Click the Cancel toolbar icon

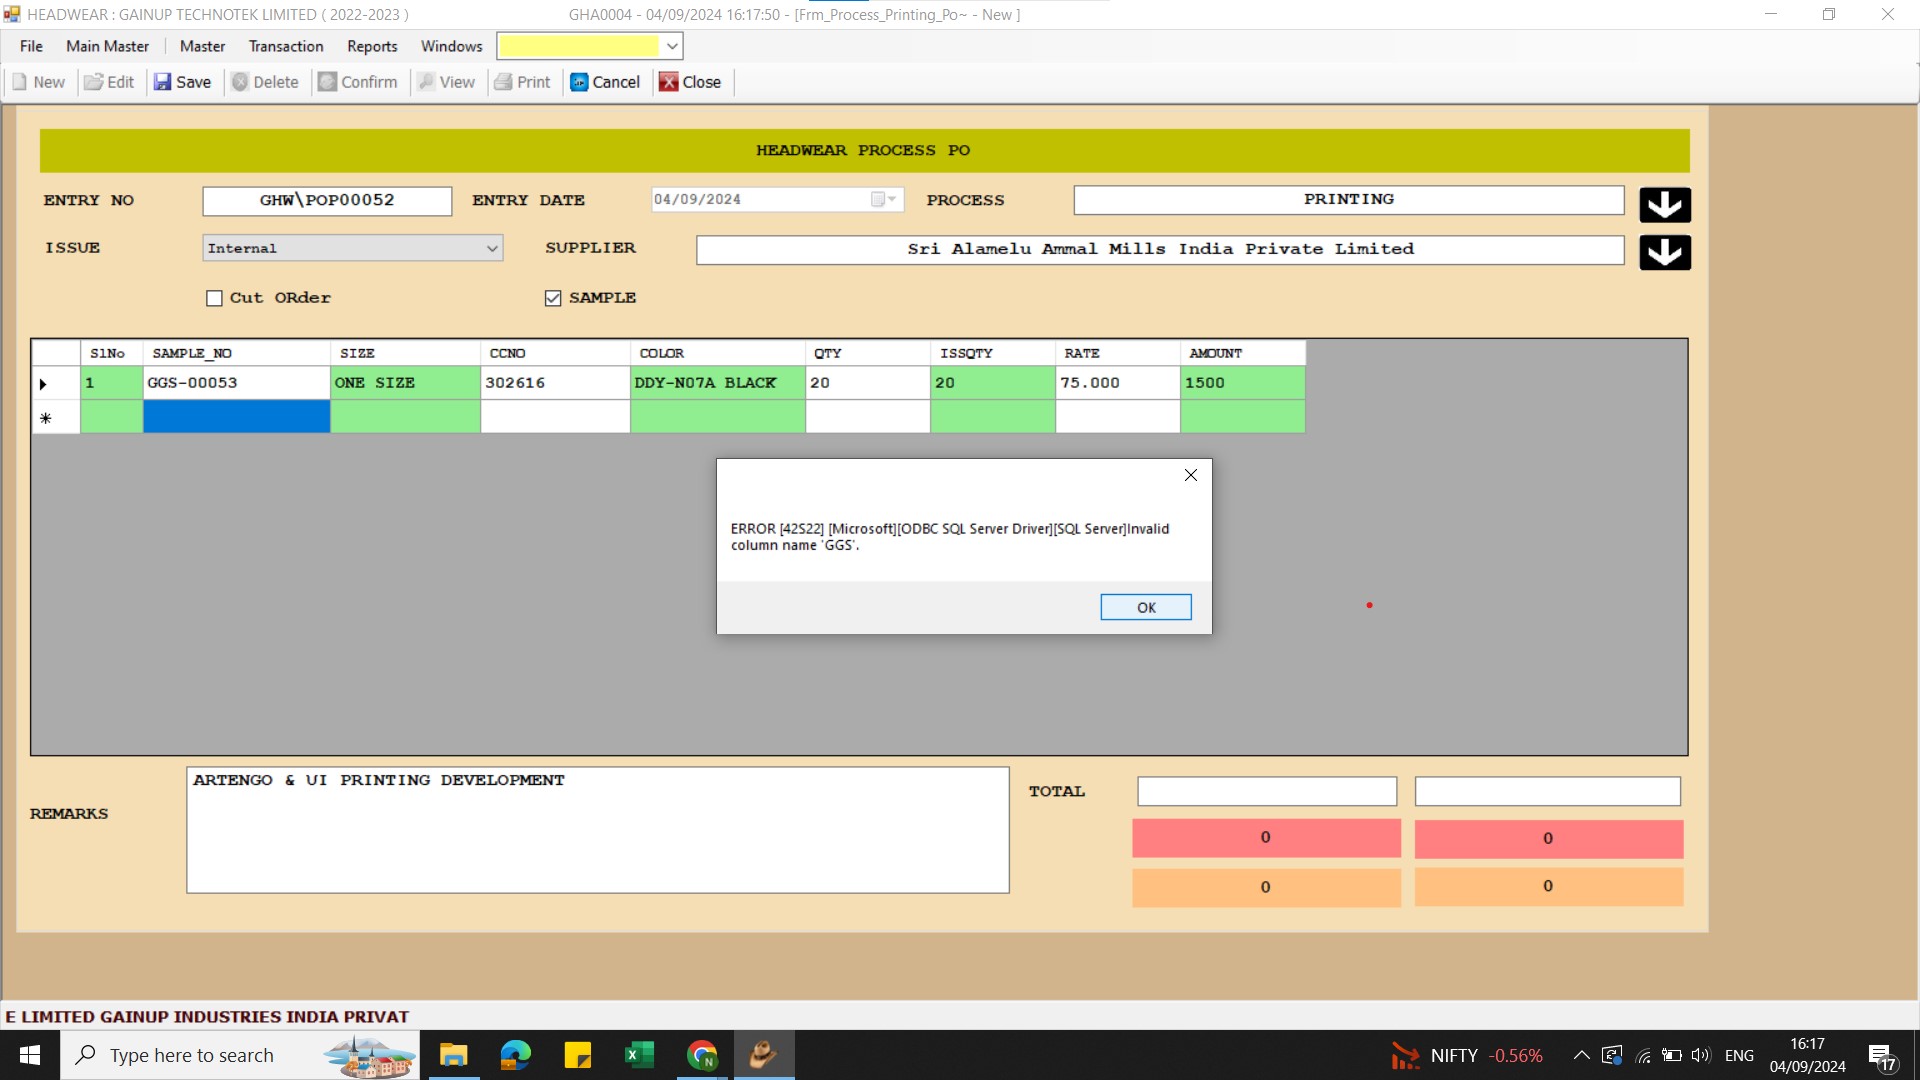click(x=579, y=82)
